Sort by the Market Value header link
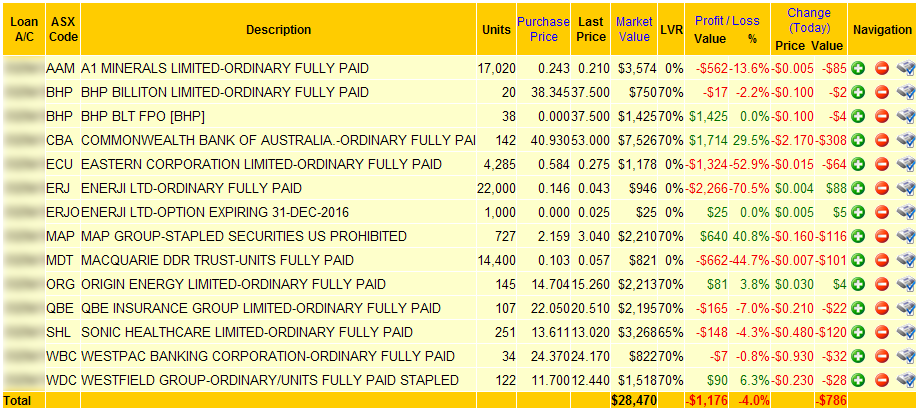 pyautogui.click(x=634, y=29)
